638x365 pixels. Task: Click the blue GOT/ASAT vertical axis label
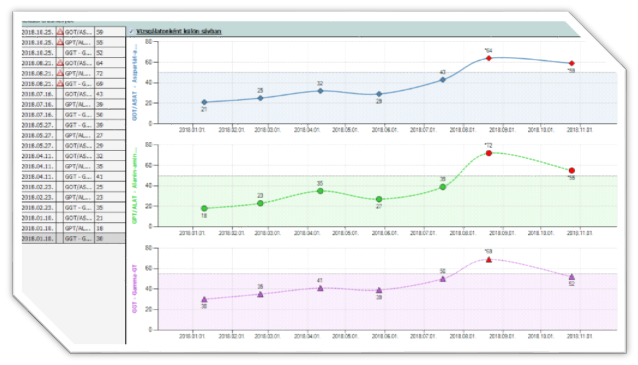coord(134,82)
